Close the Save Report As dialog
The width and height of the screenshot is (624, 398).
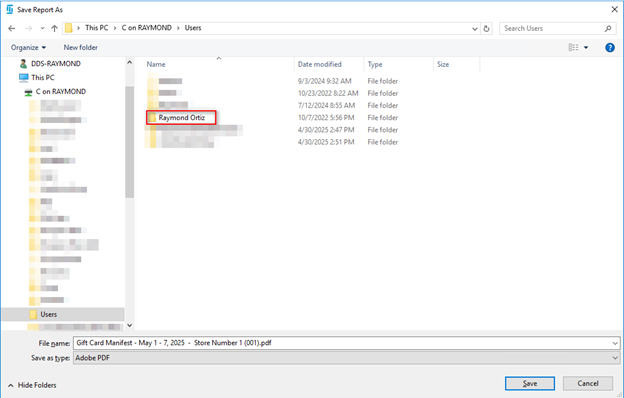pos(614,10)
